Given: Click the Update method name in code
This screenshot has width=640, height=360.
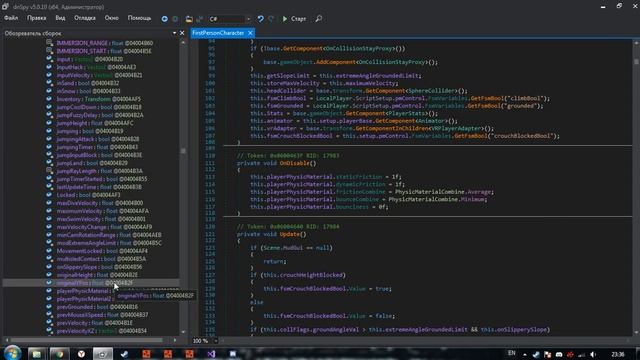Looking at the screenshot, I should click(289, 234).
